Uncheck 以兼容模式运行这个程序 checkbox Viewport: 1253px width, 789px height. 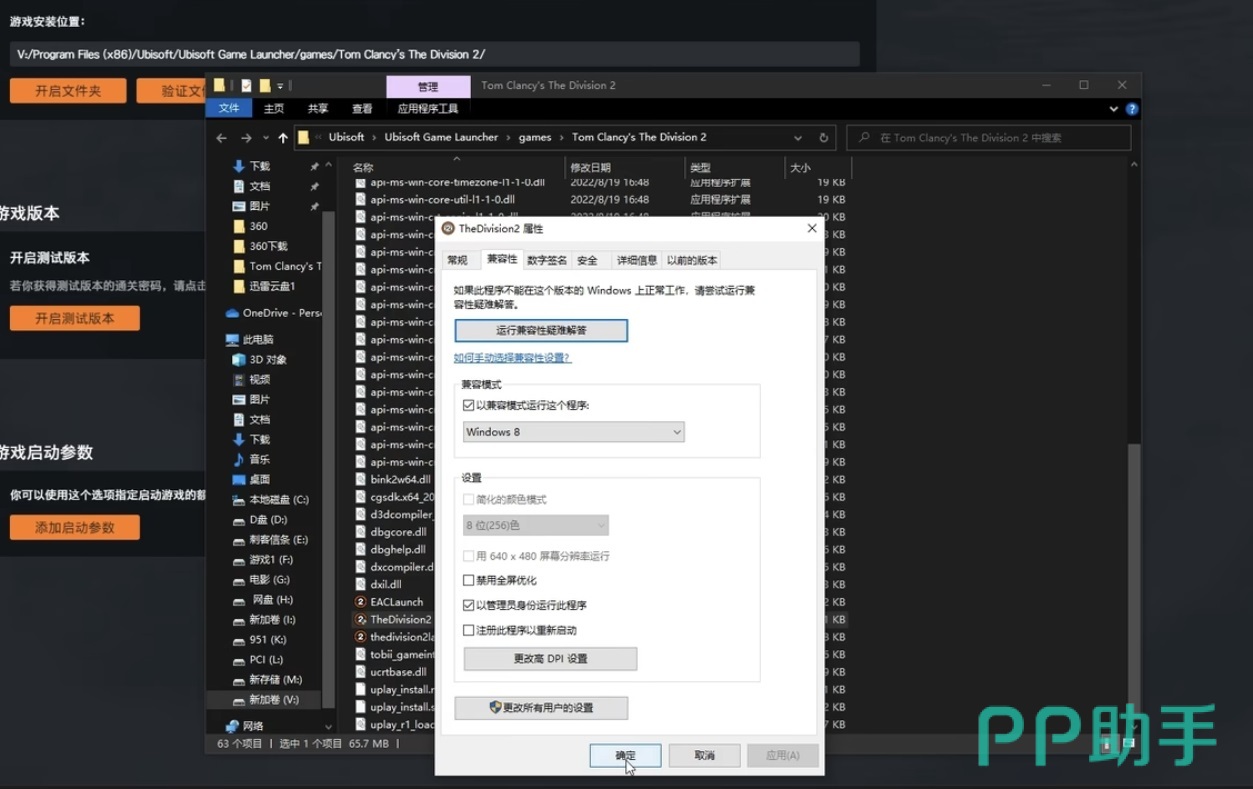(469, 406)
